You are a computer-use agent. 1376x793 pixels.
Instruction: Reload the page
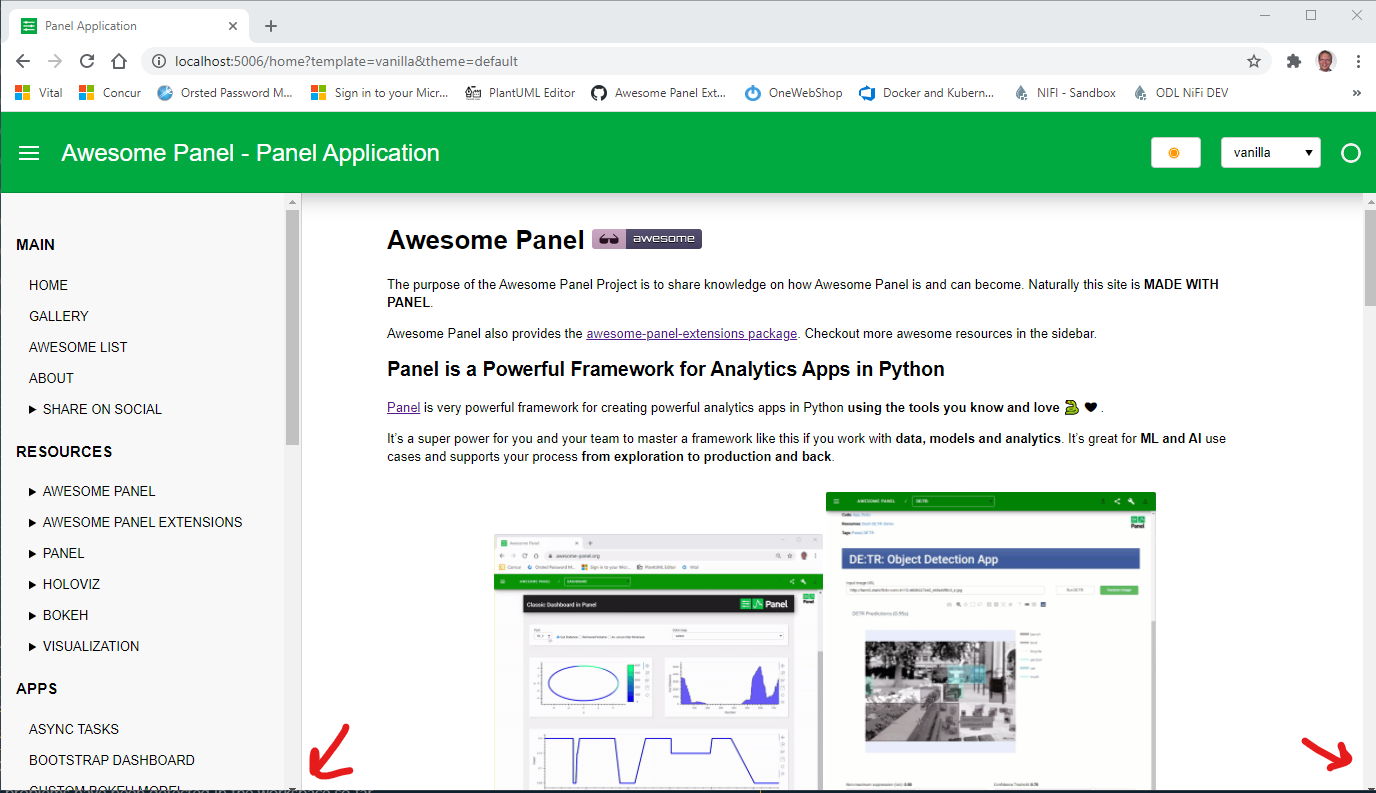pos(86,60)
